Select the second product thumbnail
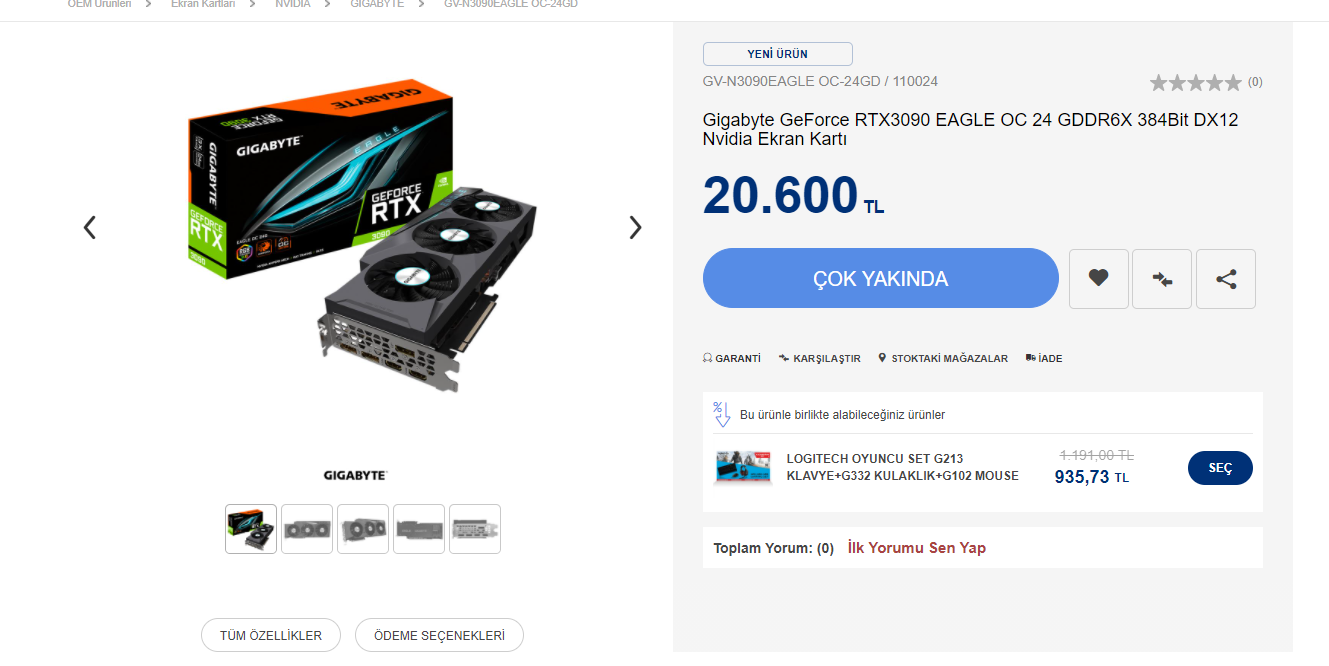Viewport: 1329px width, 666px height. [307, 529]
